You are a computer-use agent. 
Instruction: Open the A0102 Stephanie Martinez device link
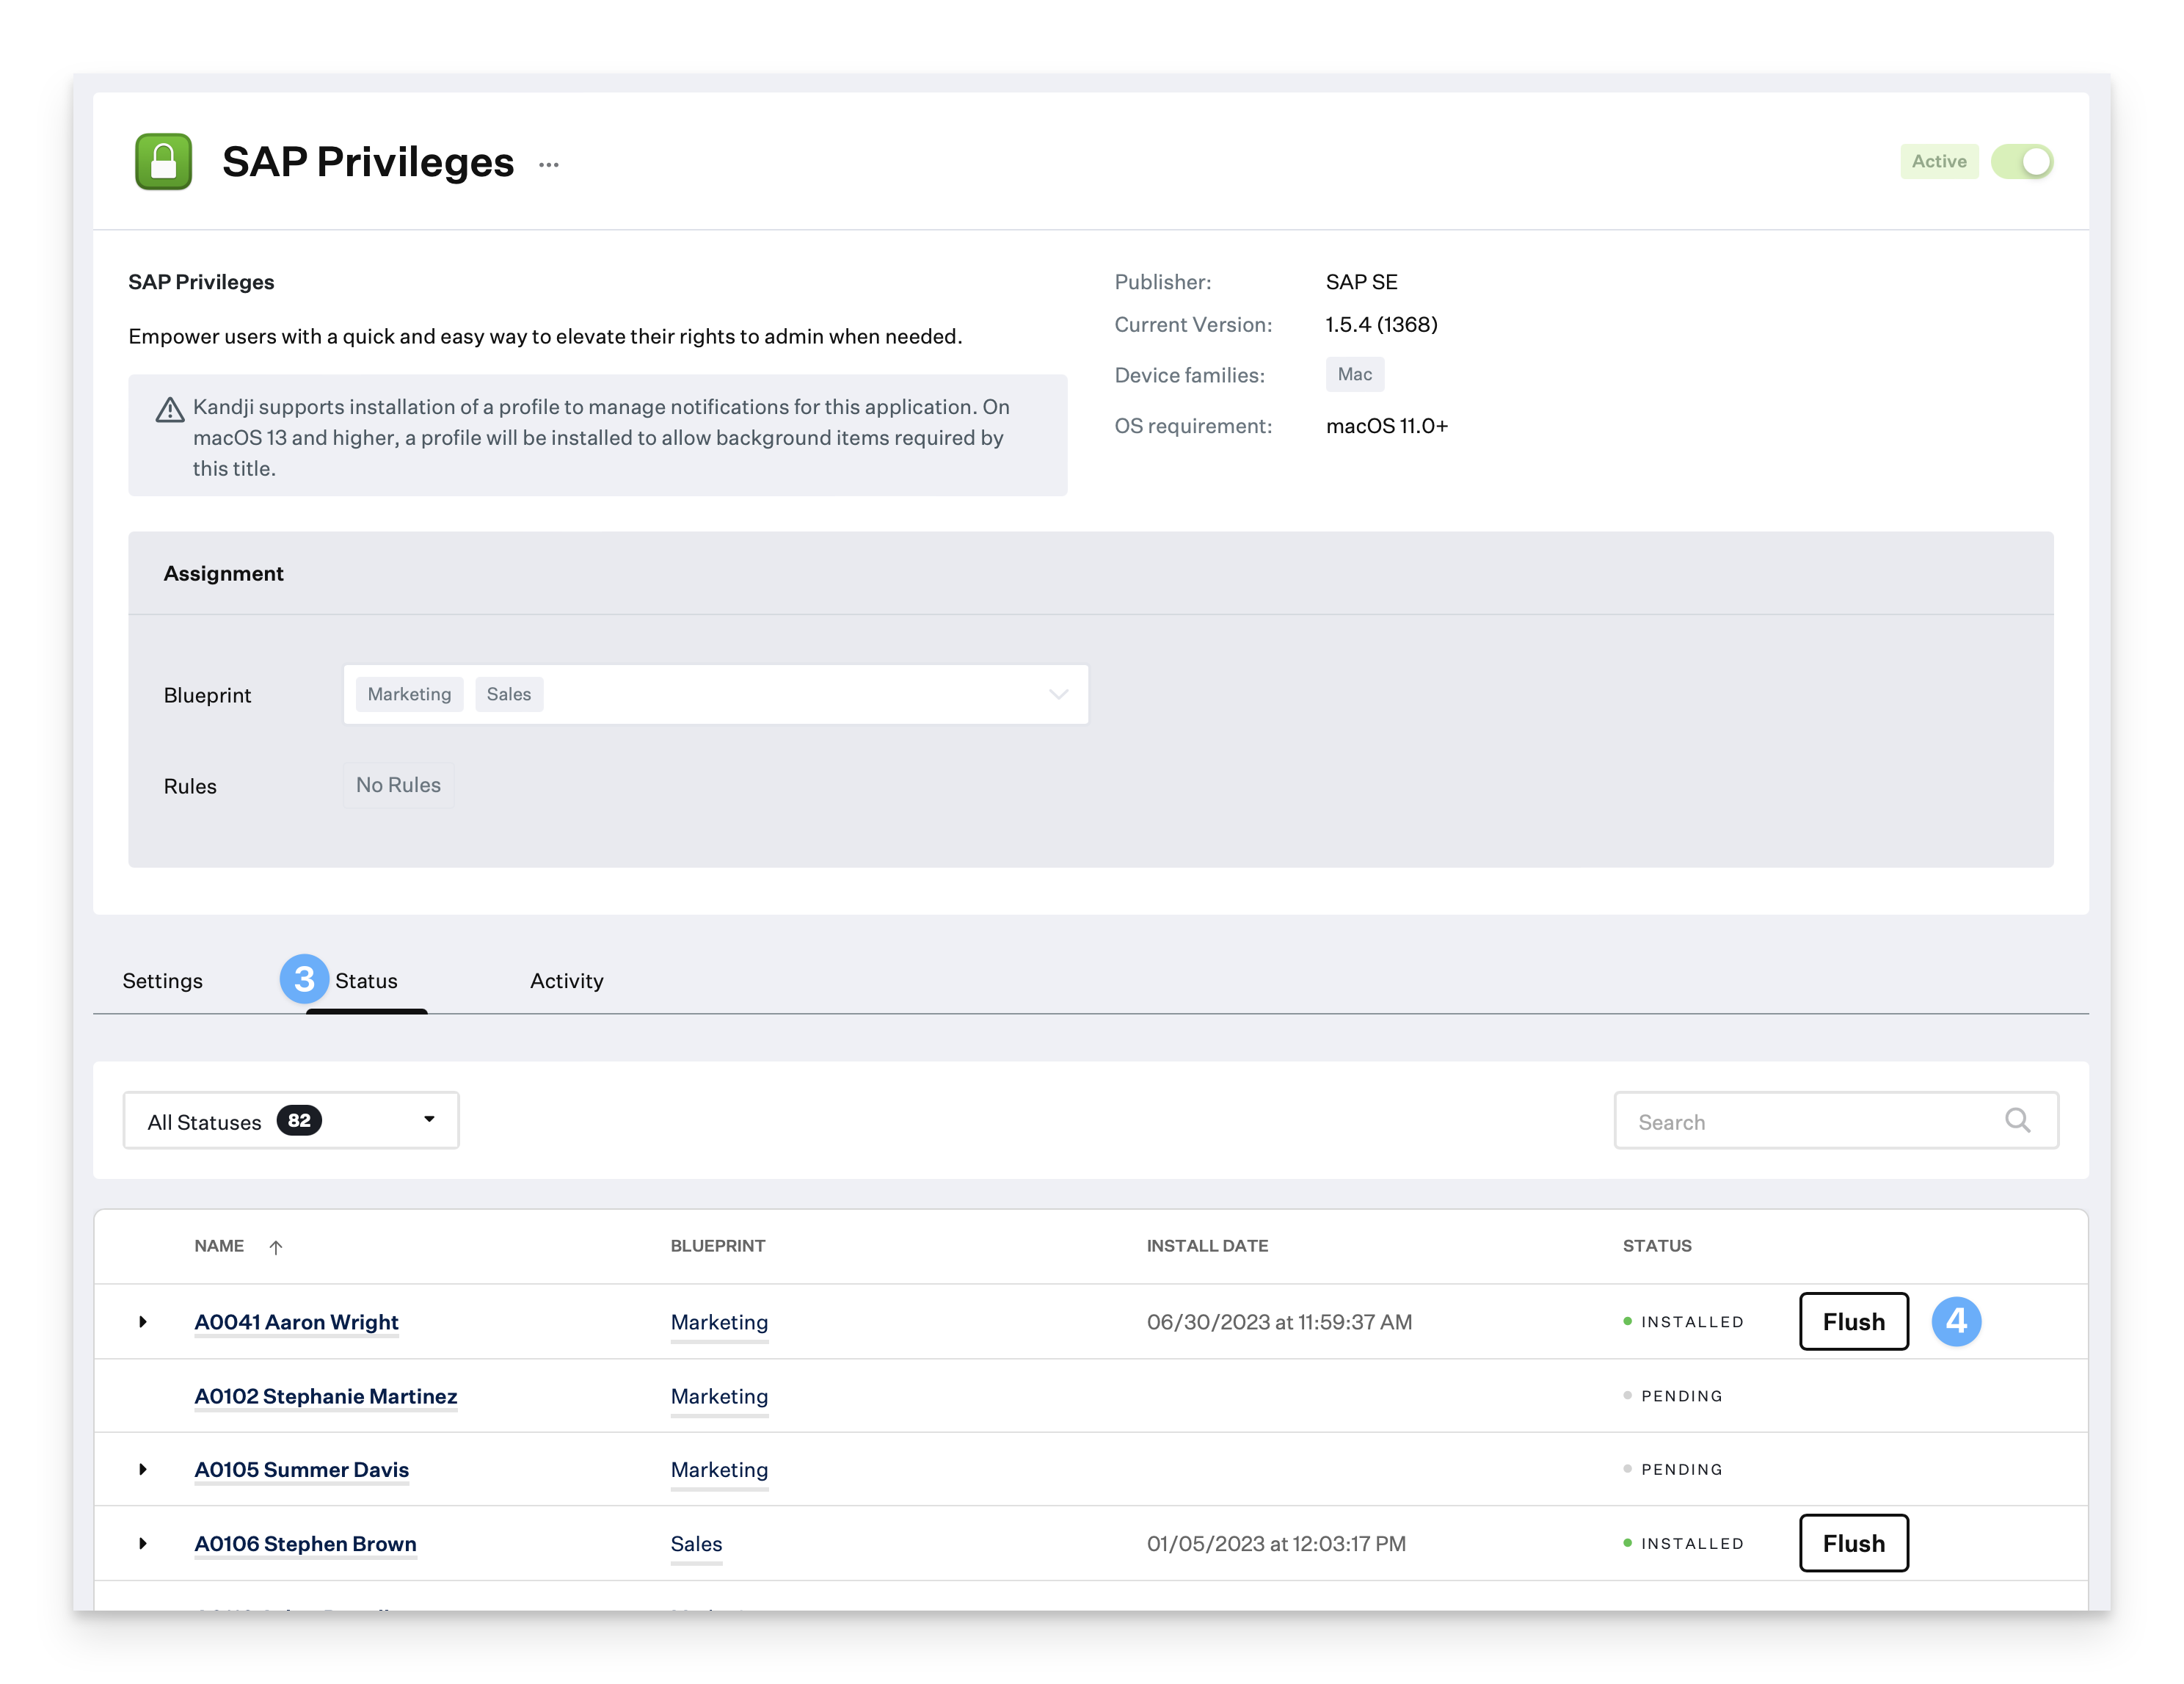click(x=325, y=1396)
